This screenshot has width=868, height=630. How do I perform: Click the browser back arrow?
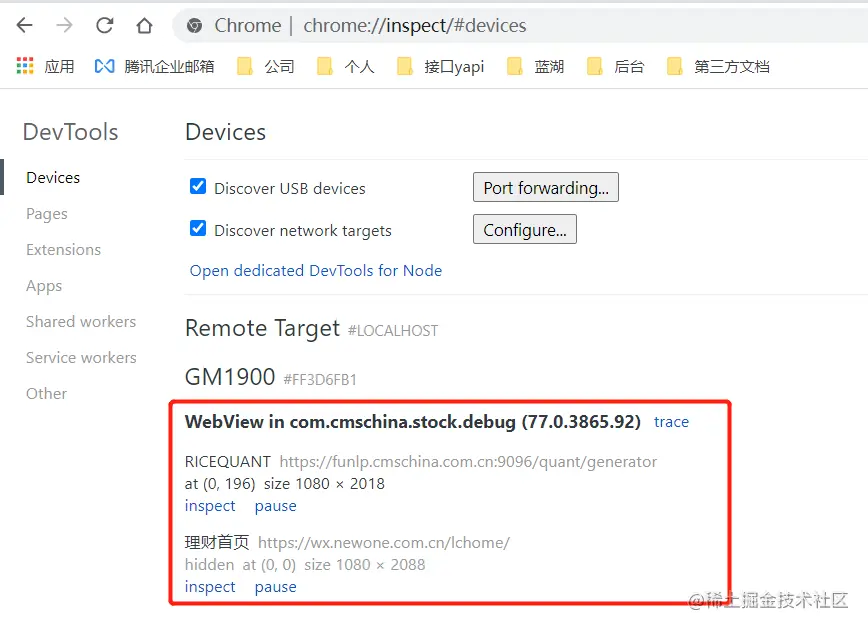(x=24, y=25)
